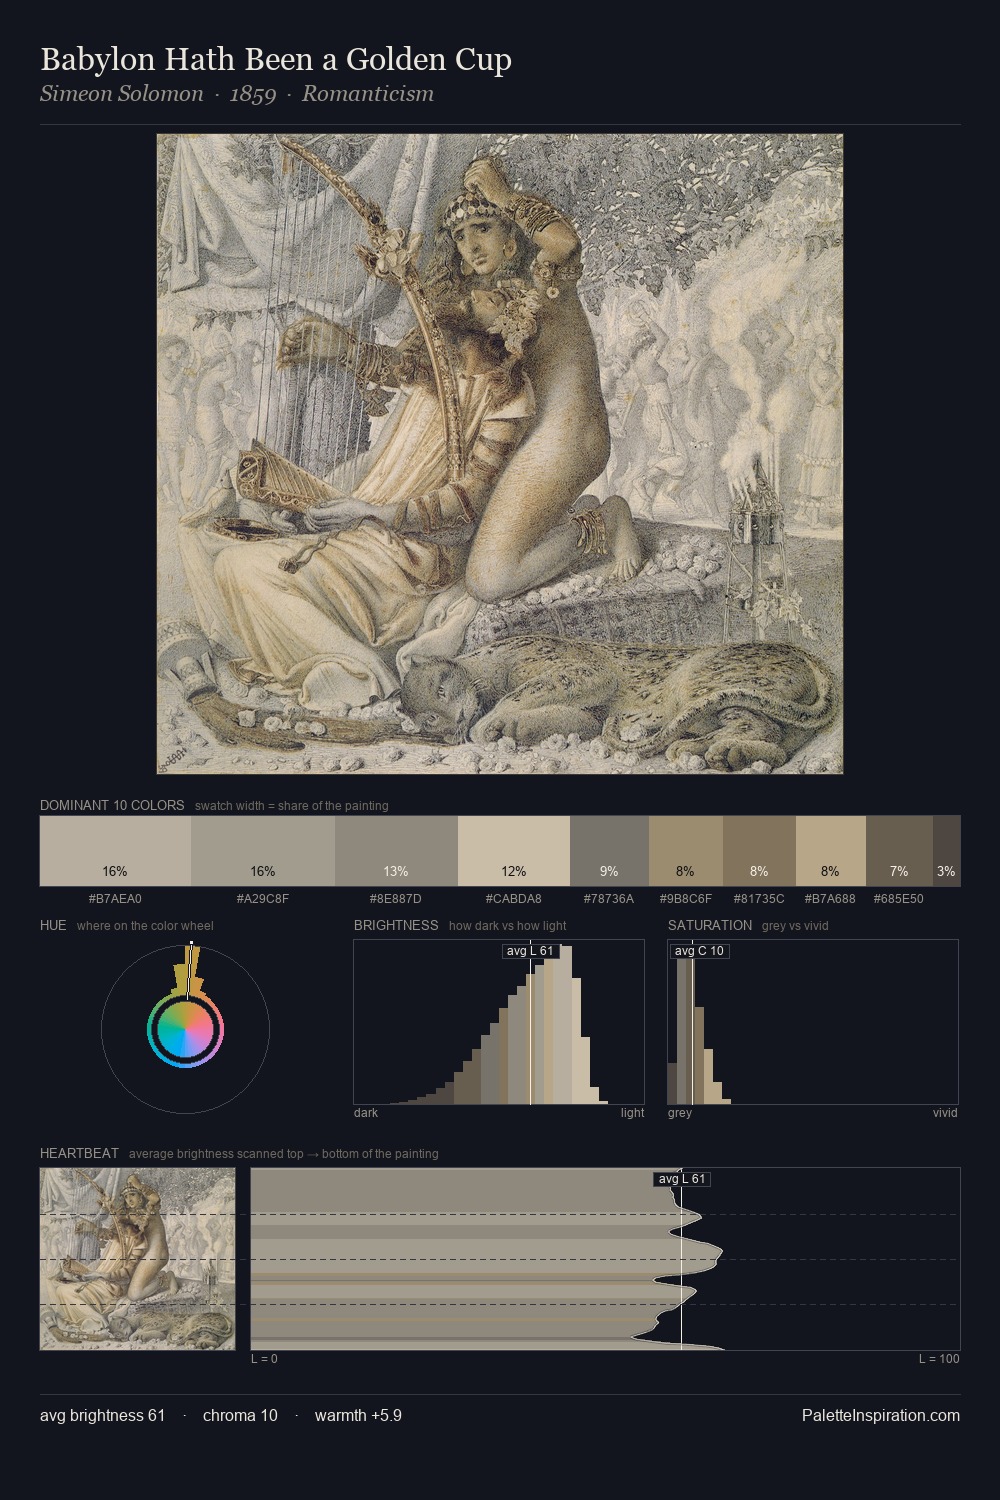Click the 'light' axis label

(x=632, y=1113)
